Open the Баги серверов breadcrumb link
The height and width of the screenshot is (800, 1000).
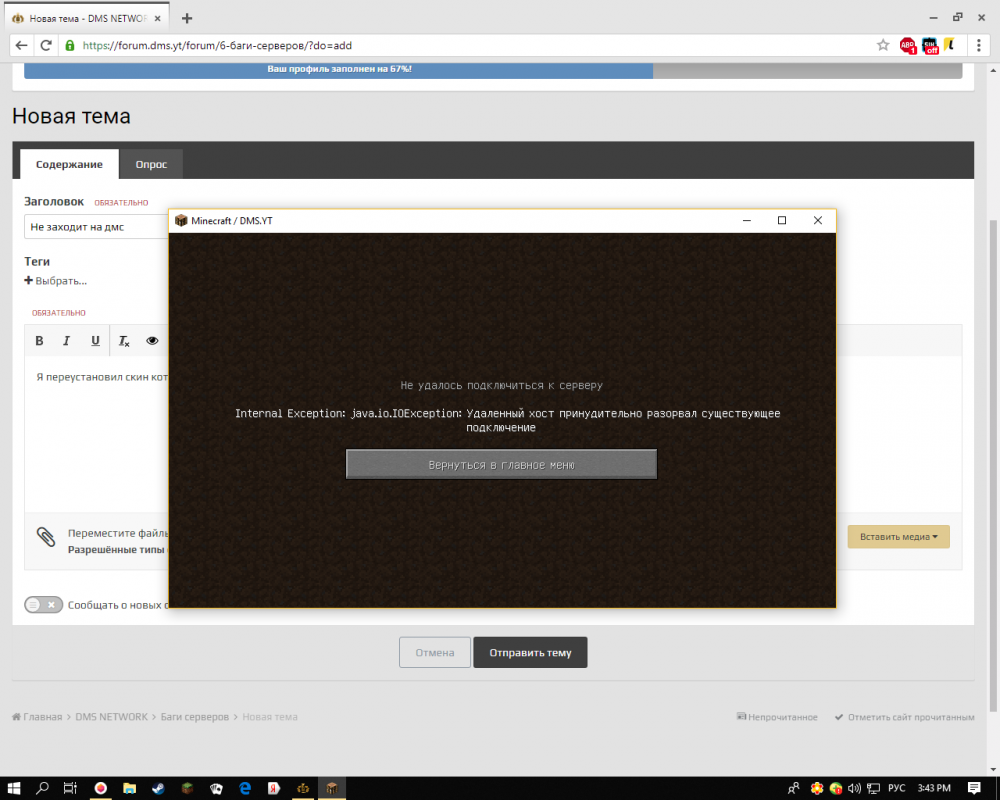point(196,717)
